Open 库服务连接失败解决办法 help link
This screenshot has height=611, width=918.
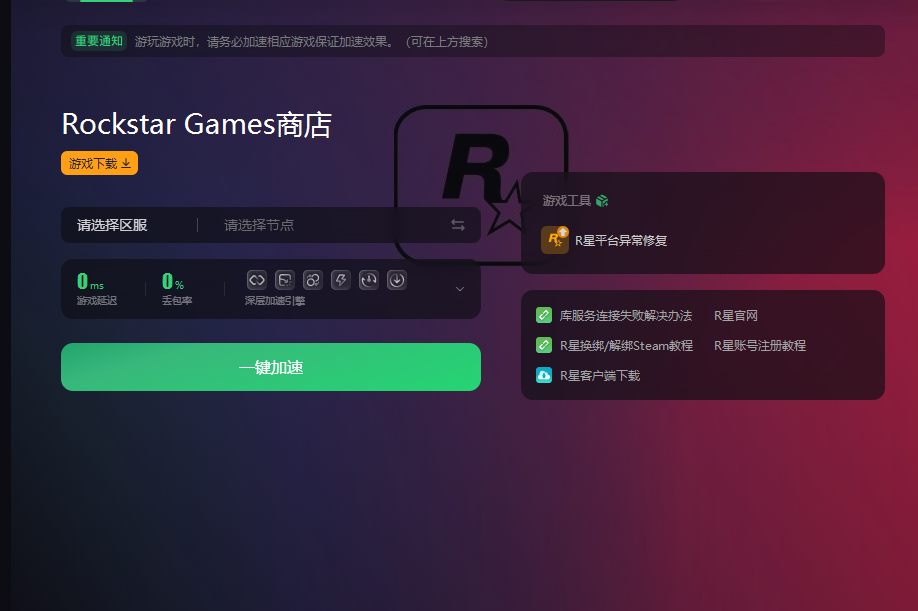point(626,316)
